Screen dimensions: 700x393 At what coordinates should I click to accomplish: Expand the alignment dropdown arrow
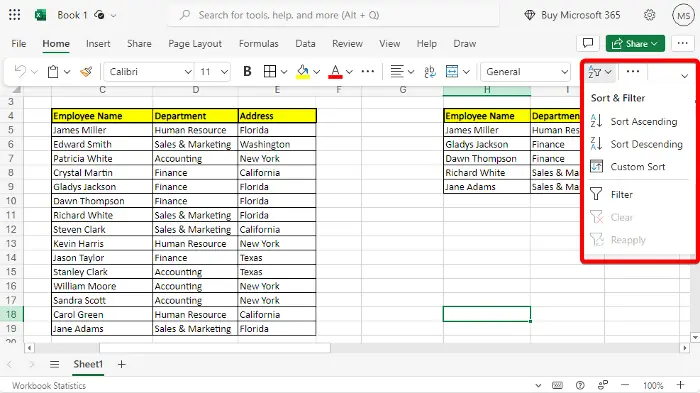411,72
